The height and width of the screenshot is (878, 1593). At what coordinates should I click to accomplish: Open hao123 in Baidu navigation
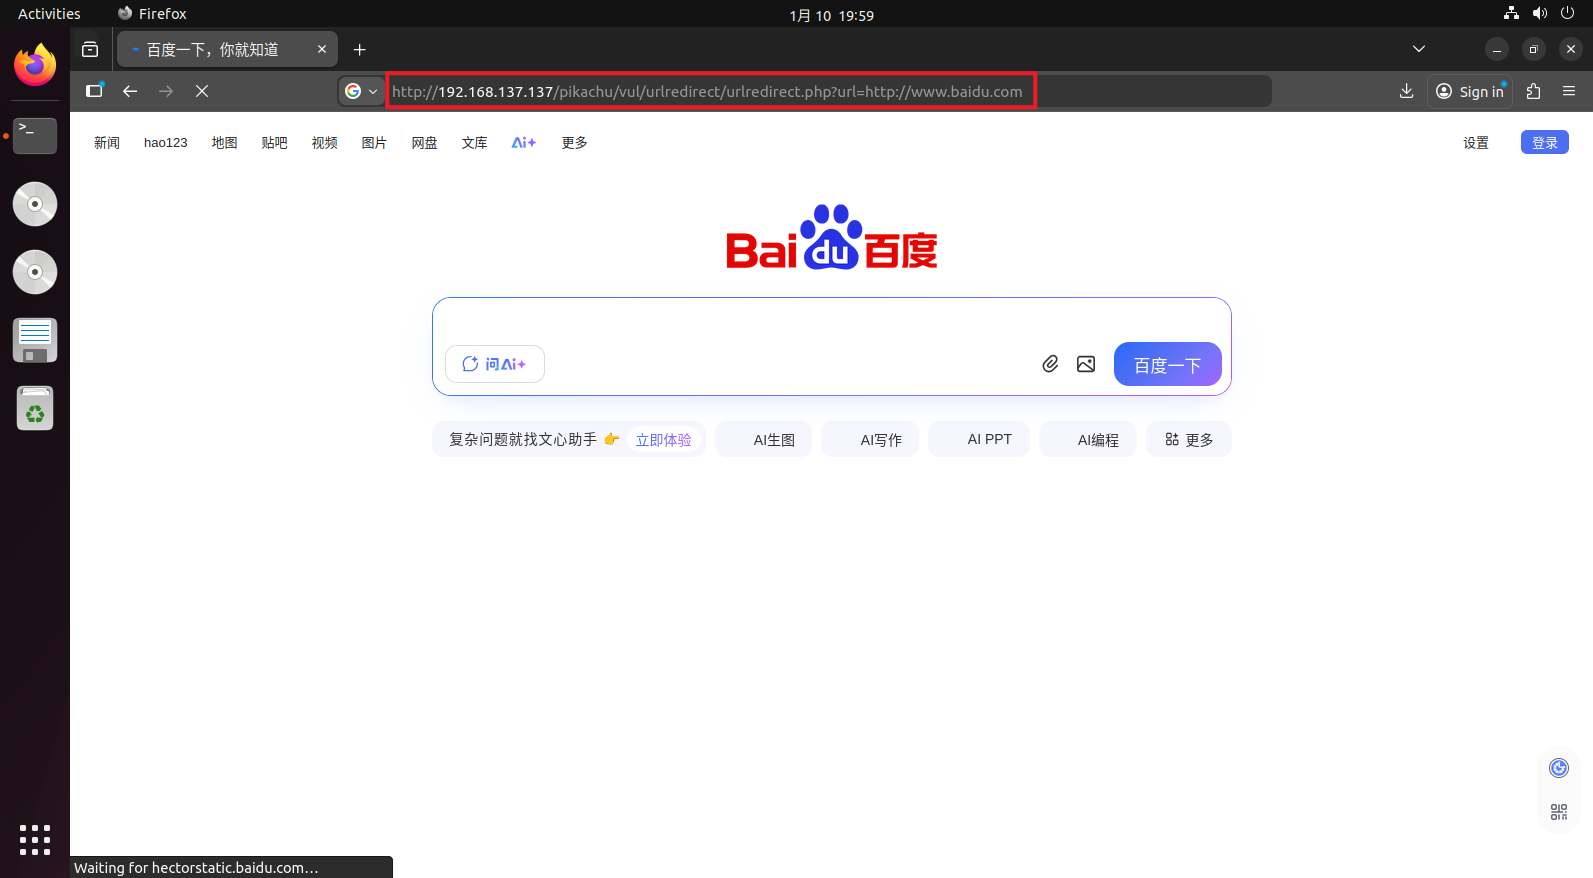tap(166, 143)
